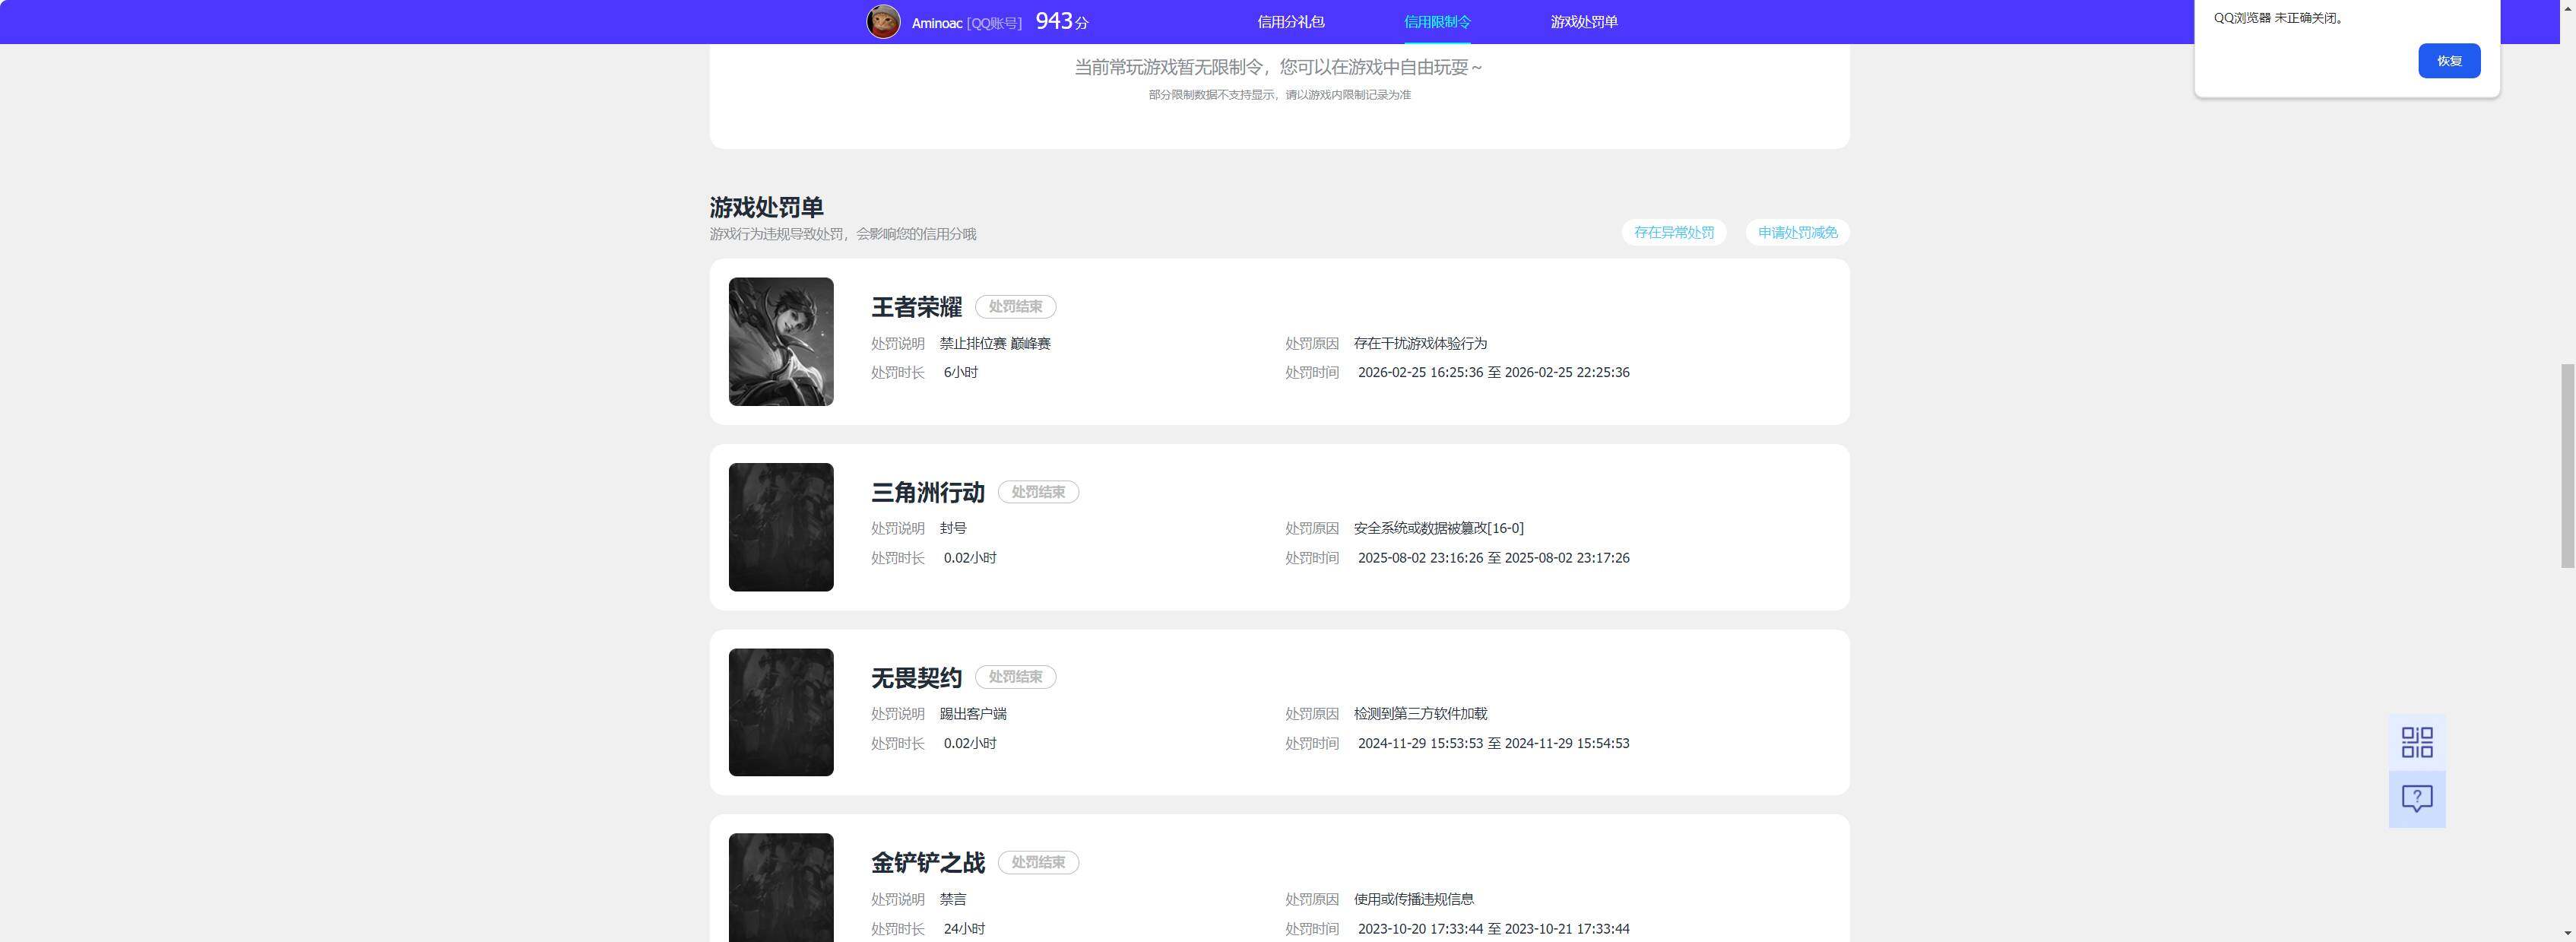Click reason 存在干扰游戏体验行为
Screen dimensions: 2576x942
[x=1420, y=343]
